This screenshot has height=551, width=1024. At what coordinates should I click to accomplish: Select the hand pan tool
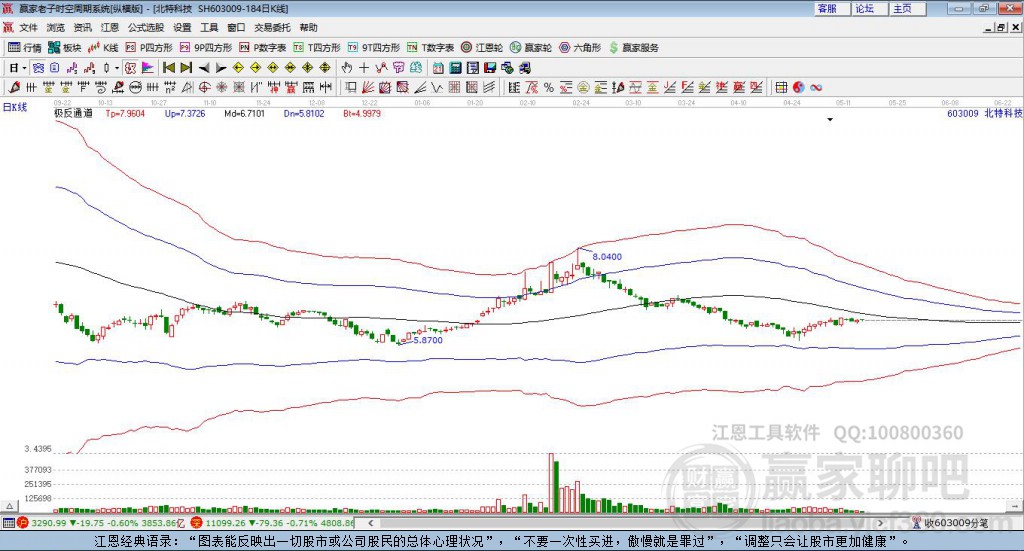(347, 68)
